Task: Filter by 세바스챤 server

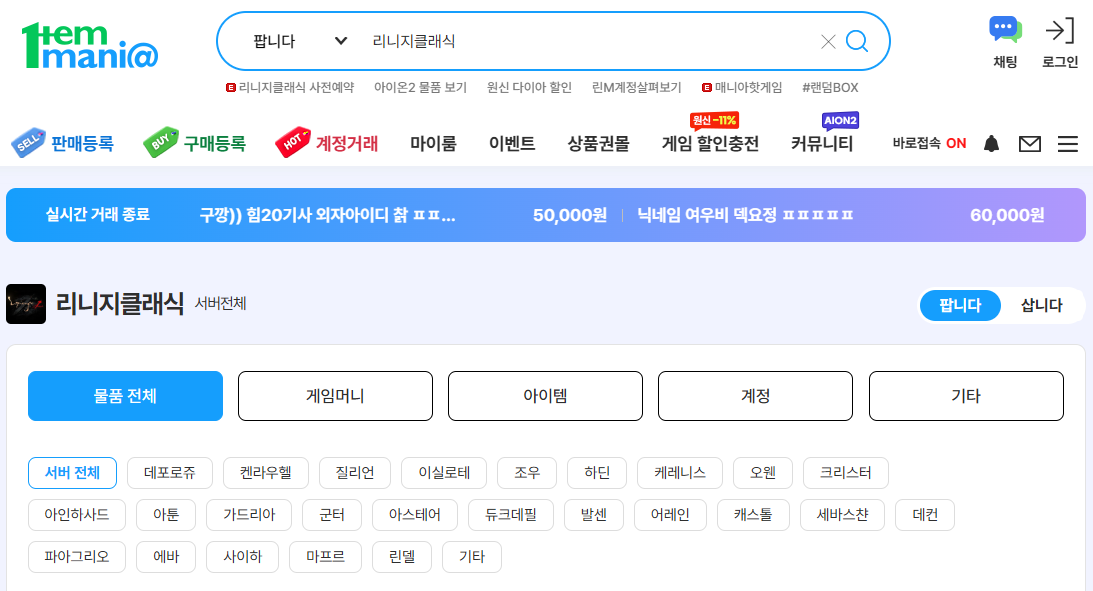Action: tap(842, 515)
